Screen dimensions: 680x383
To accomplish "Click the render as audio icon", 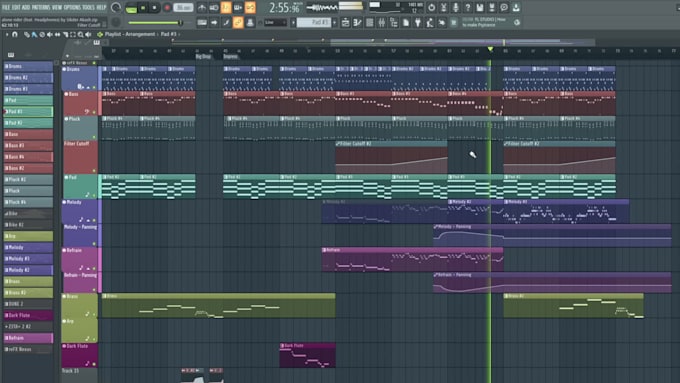I will pos(492,8).
